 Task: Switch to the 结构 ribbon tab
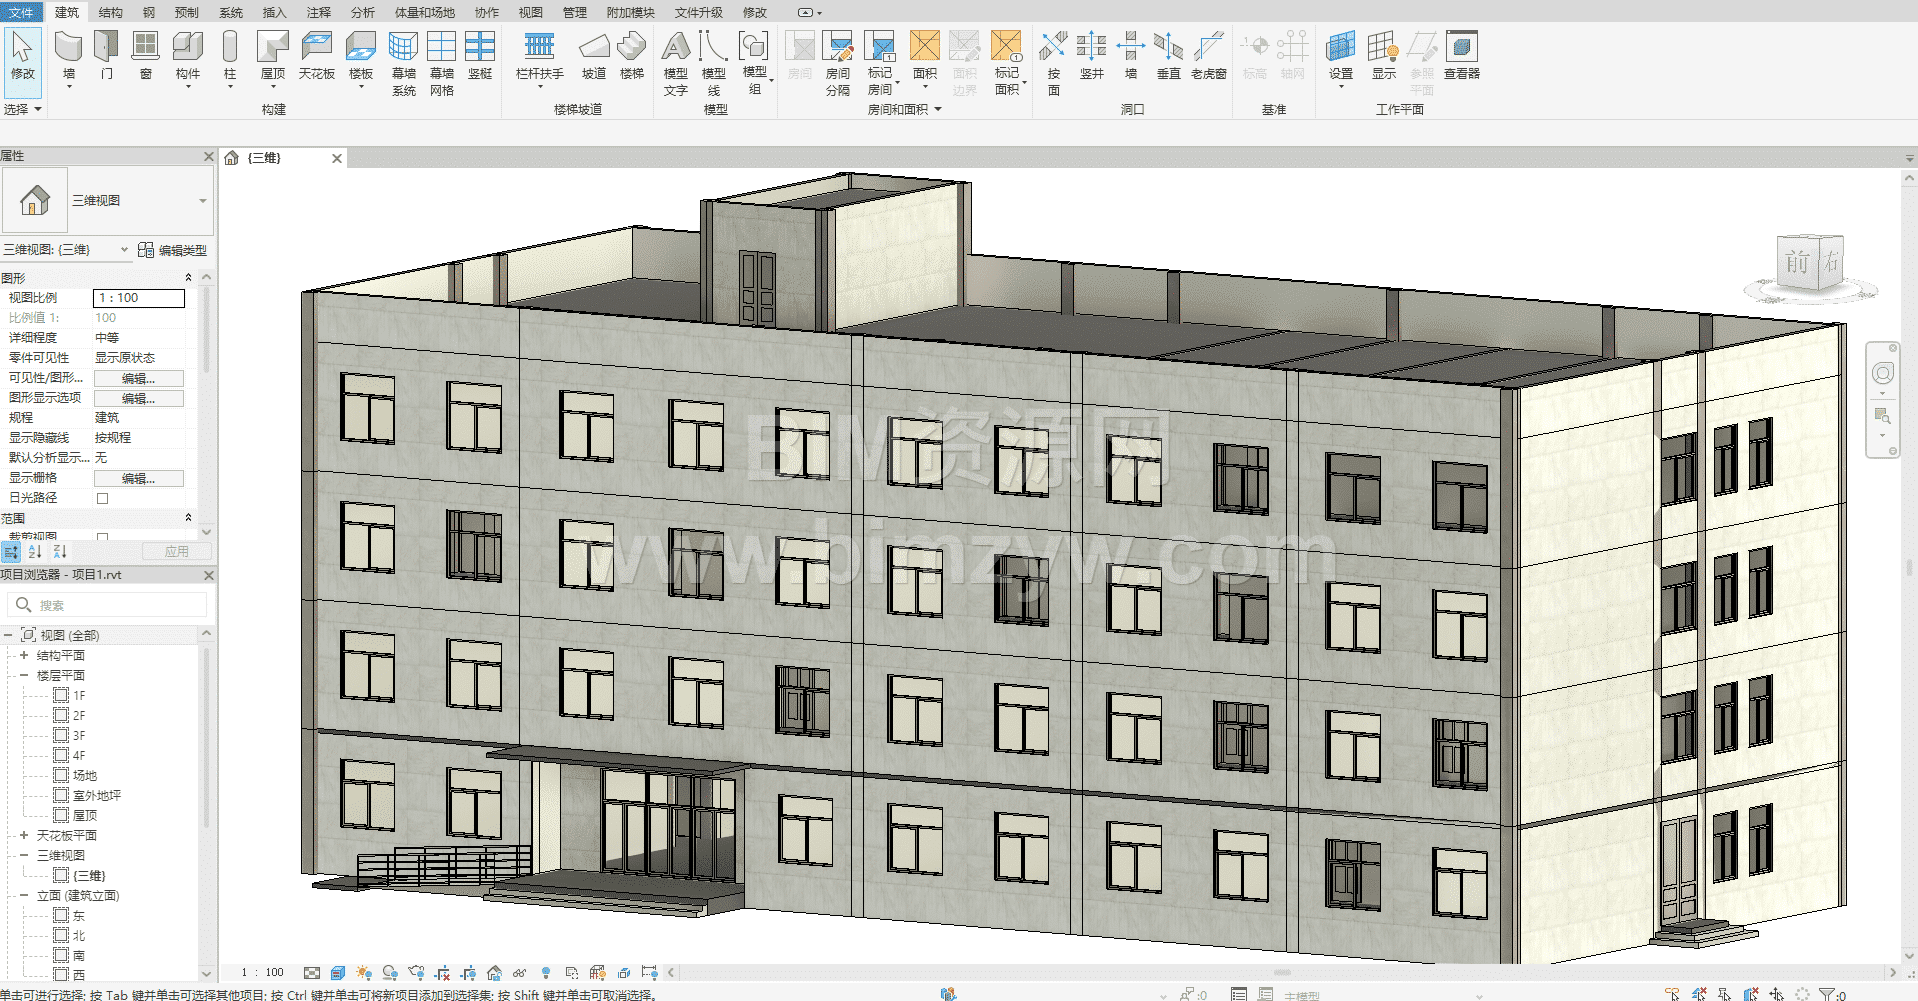[110, 13]
